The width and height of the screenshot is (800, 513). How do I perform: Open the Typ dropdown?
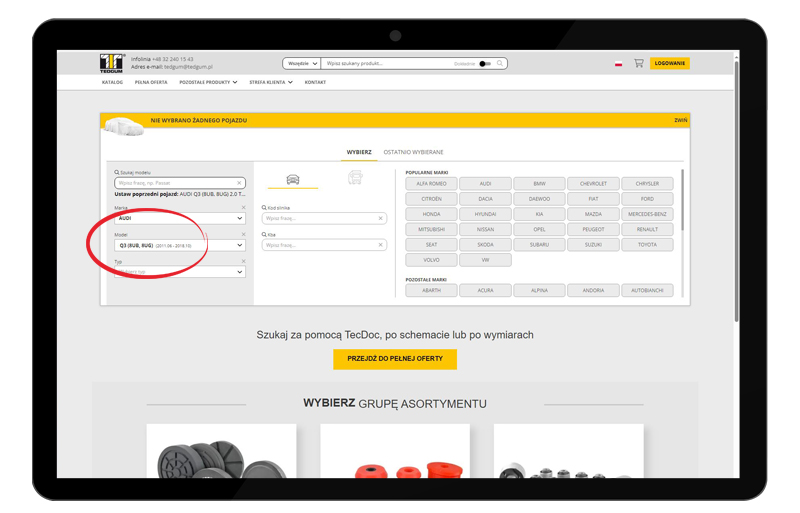180,272
